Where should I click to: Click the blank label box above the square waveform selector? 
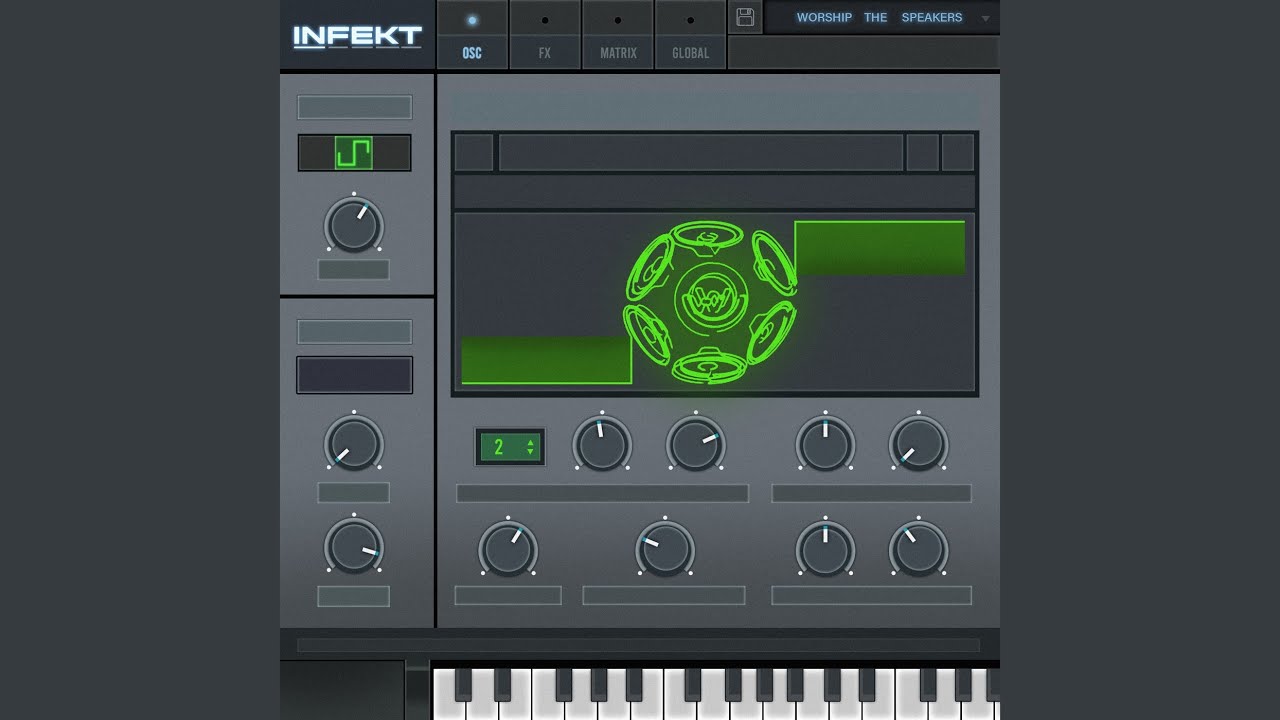click(x=354, y=107)
